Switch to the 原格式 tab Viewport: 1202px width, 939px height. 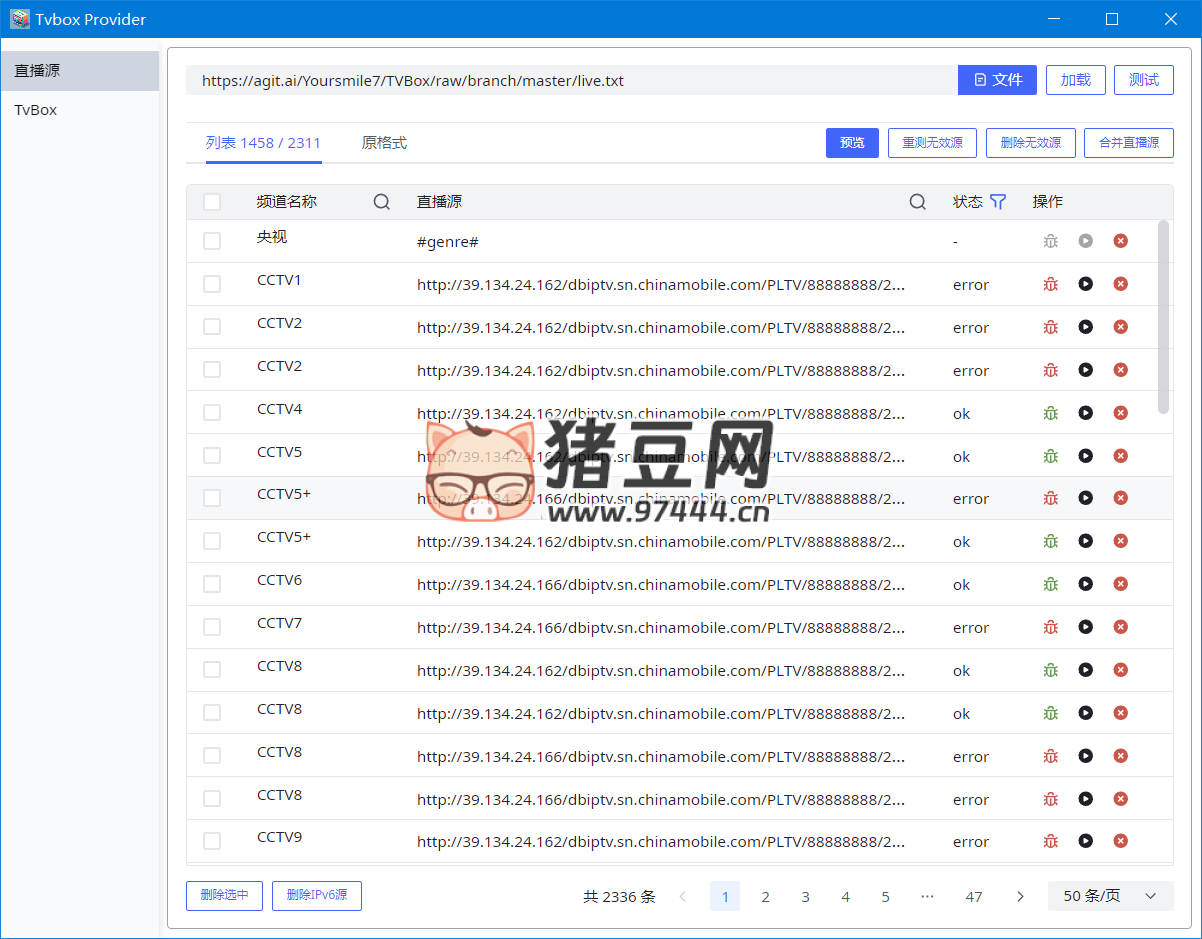pos(384,143)
